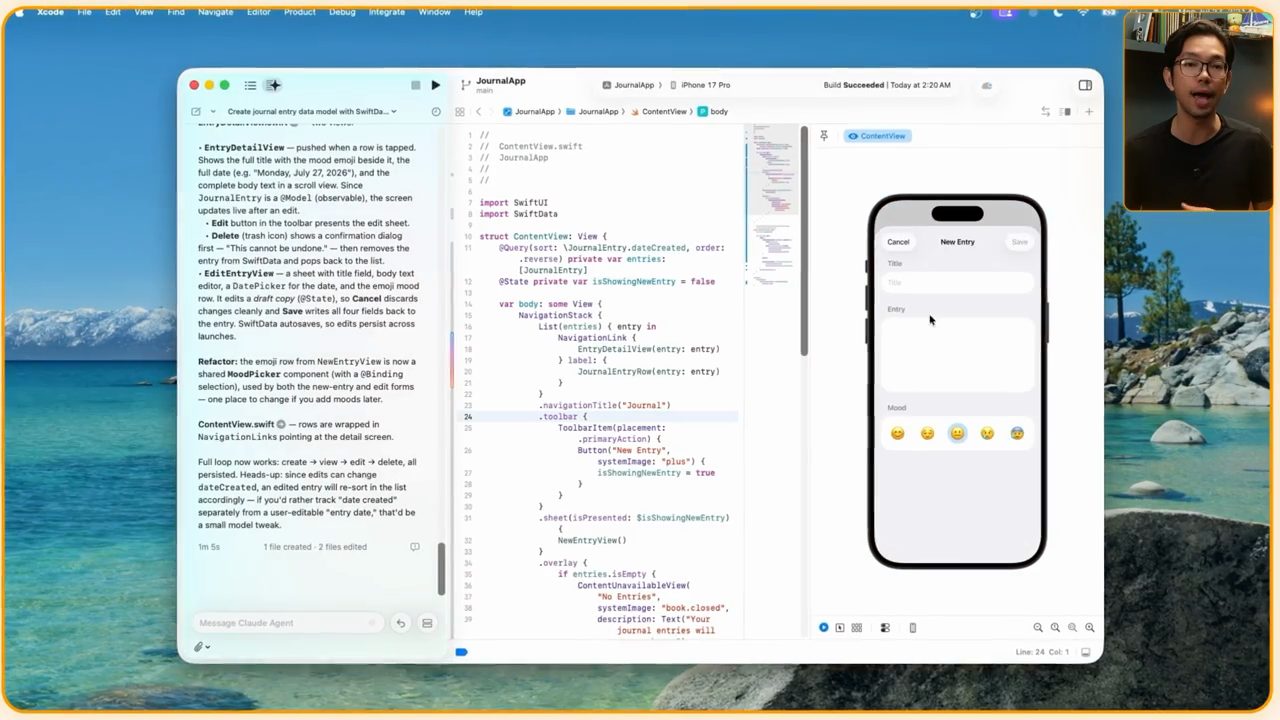Choose the JournalApp scheme
Viewport: 1280px width, 720px height.
(x=628, y=85)
